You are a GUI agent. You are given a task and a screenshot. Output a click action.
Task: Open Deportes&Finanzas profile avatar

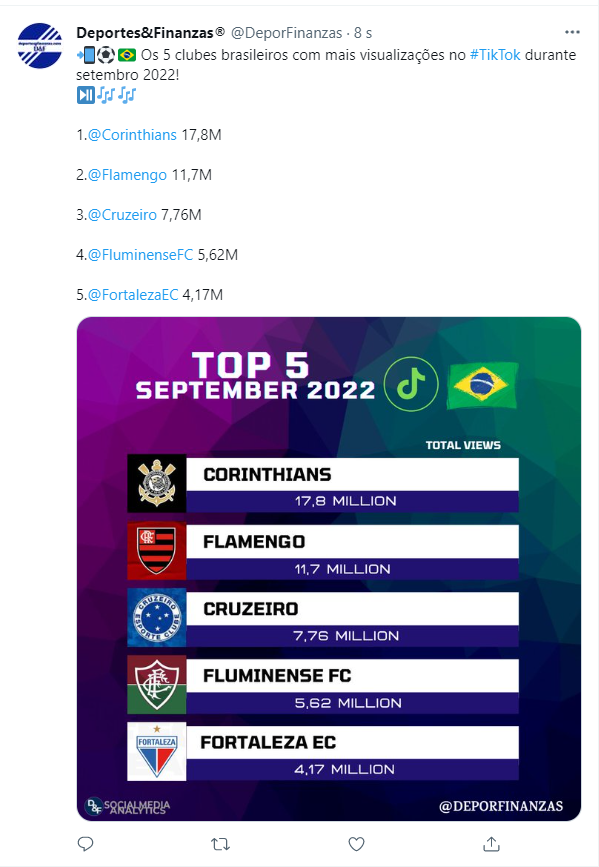point(40,45)
